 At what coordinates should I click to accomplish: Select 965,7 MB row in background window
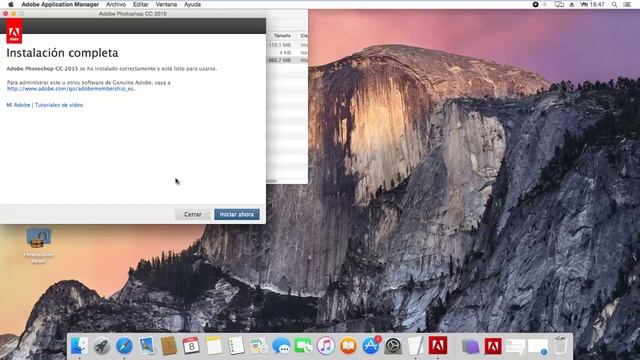click(287, 60)
